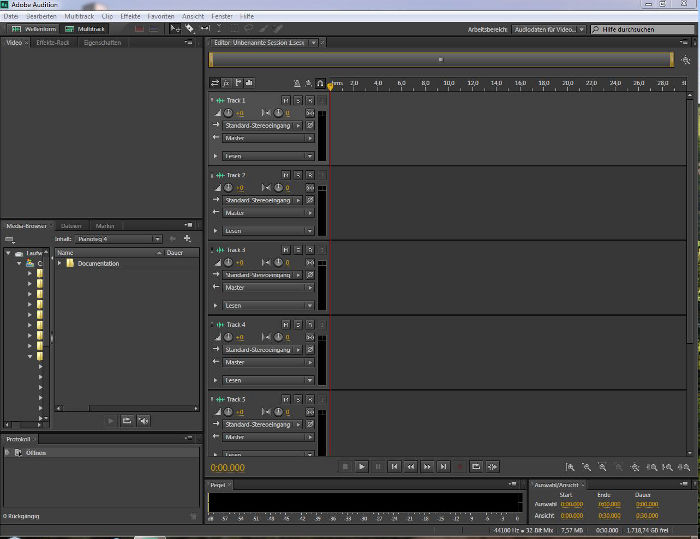Click the Play button
Screen dimensions: 700x539
tap(362, 467)
